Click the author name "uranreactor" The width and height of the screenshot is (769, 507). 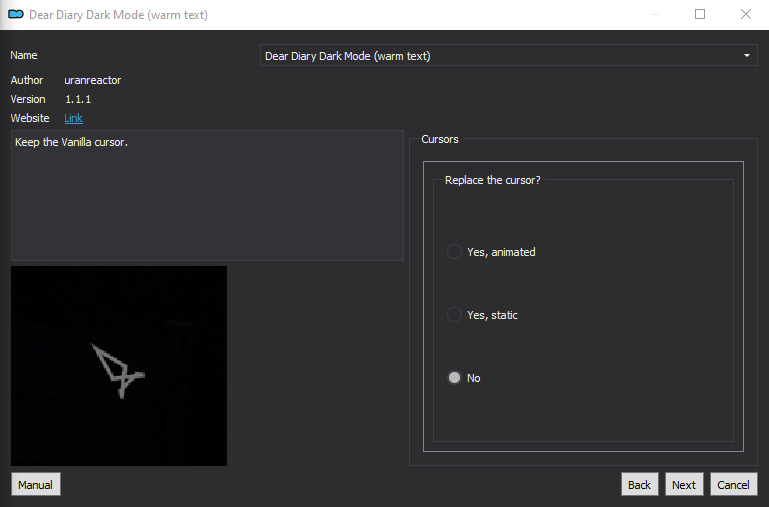click(x=93, y=80)
